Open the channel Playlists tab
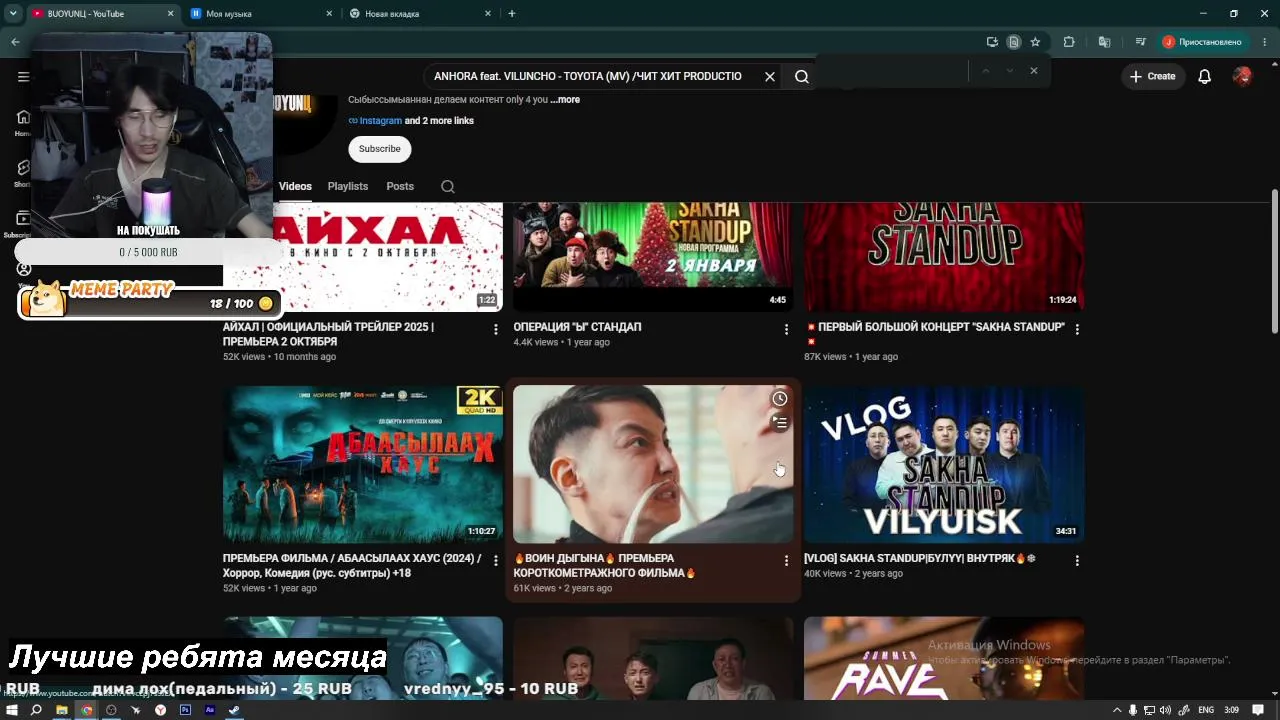 tap(348, 186)
